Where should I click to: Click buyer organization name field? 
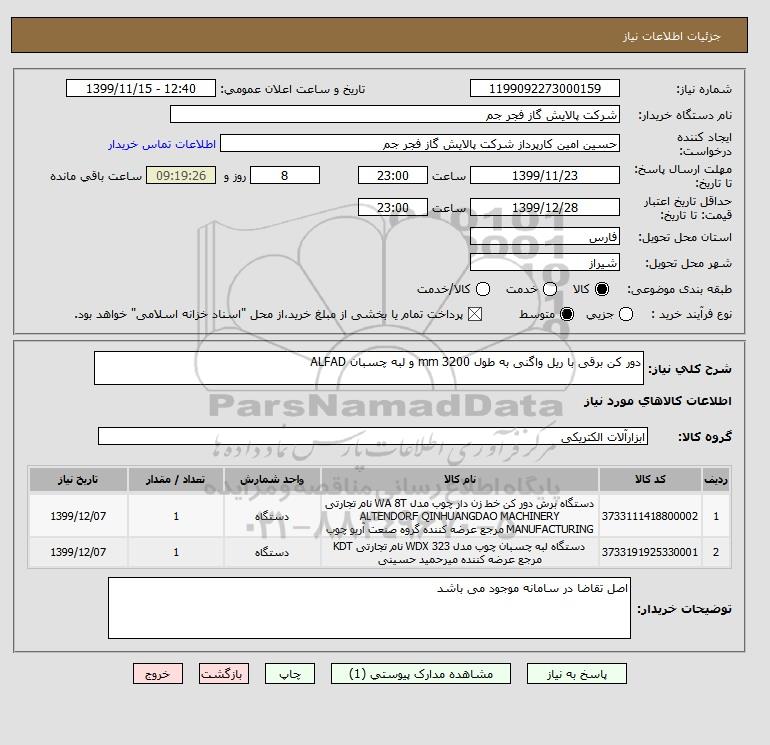(395, 114)
